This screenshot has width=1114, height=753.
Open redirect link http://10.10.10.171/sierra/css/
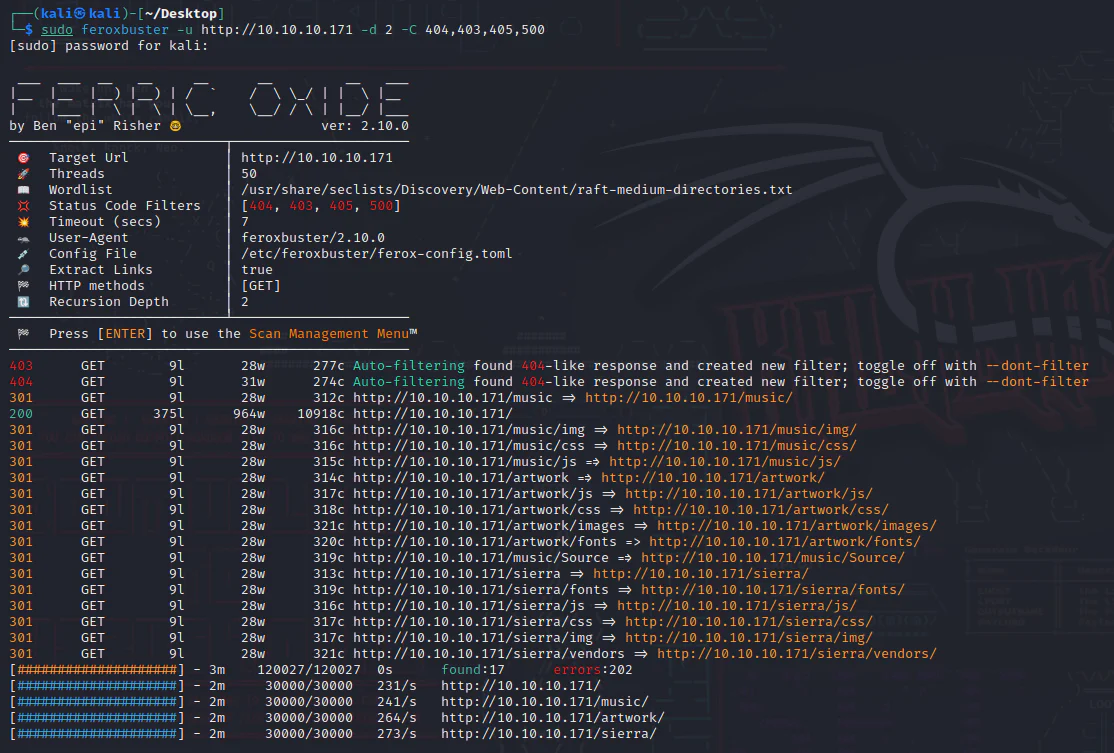[749, 622]
